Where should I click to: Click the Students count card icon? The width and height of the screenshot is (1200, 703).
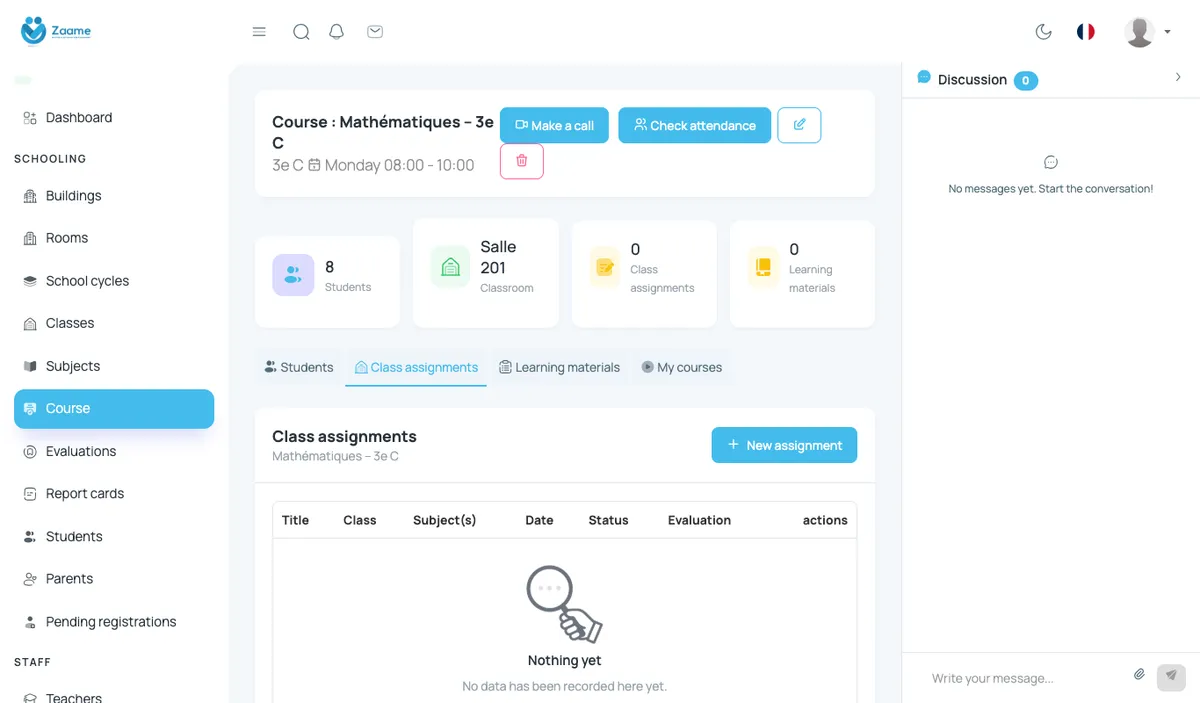pos(293,275)
